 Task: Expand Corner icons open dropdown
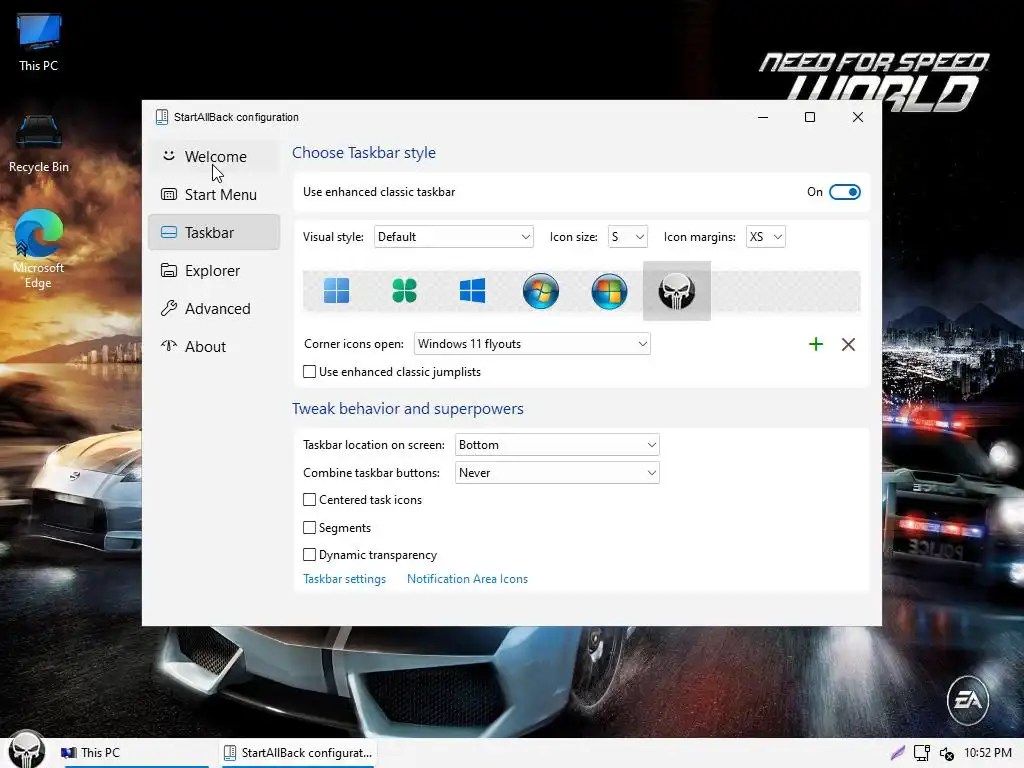[x=532, y=344]
